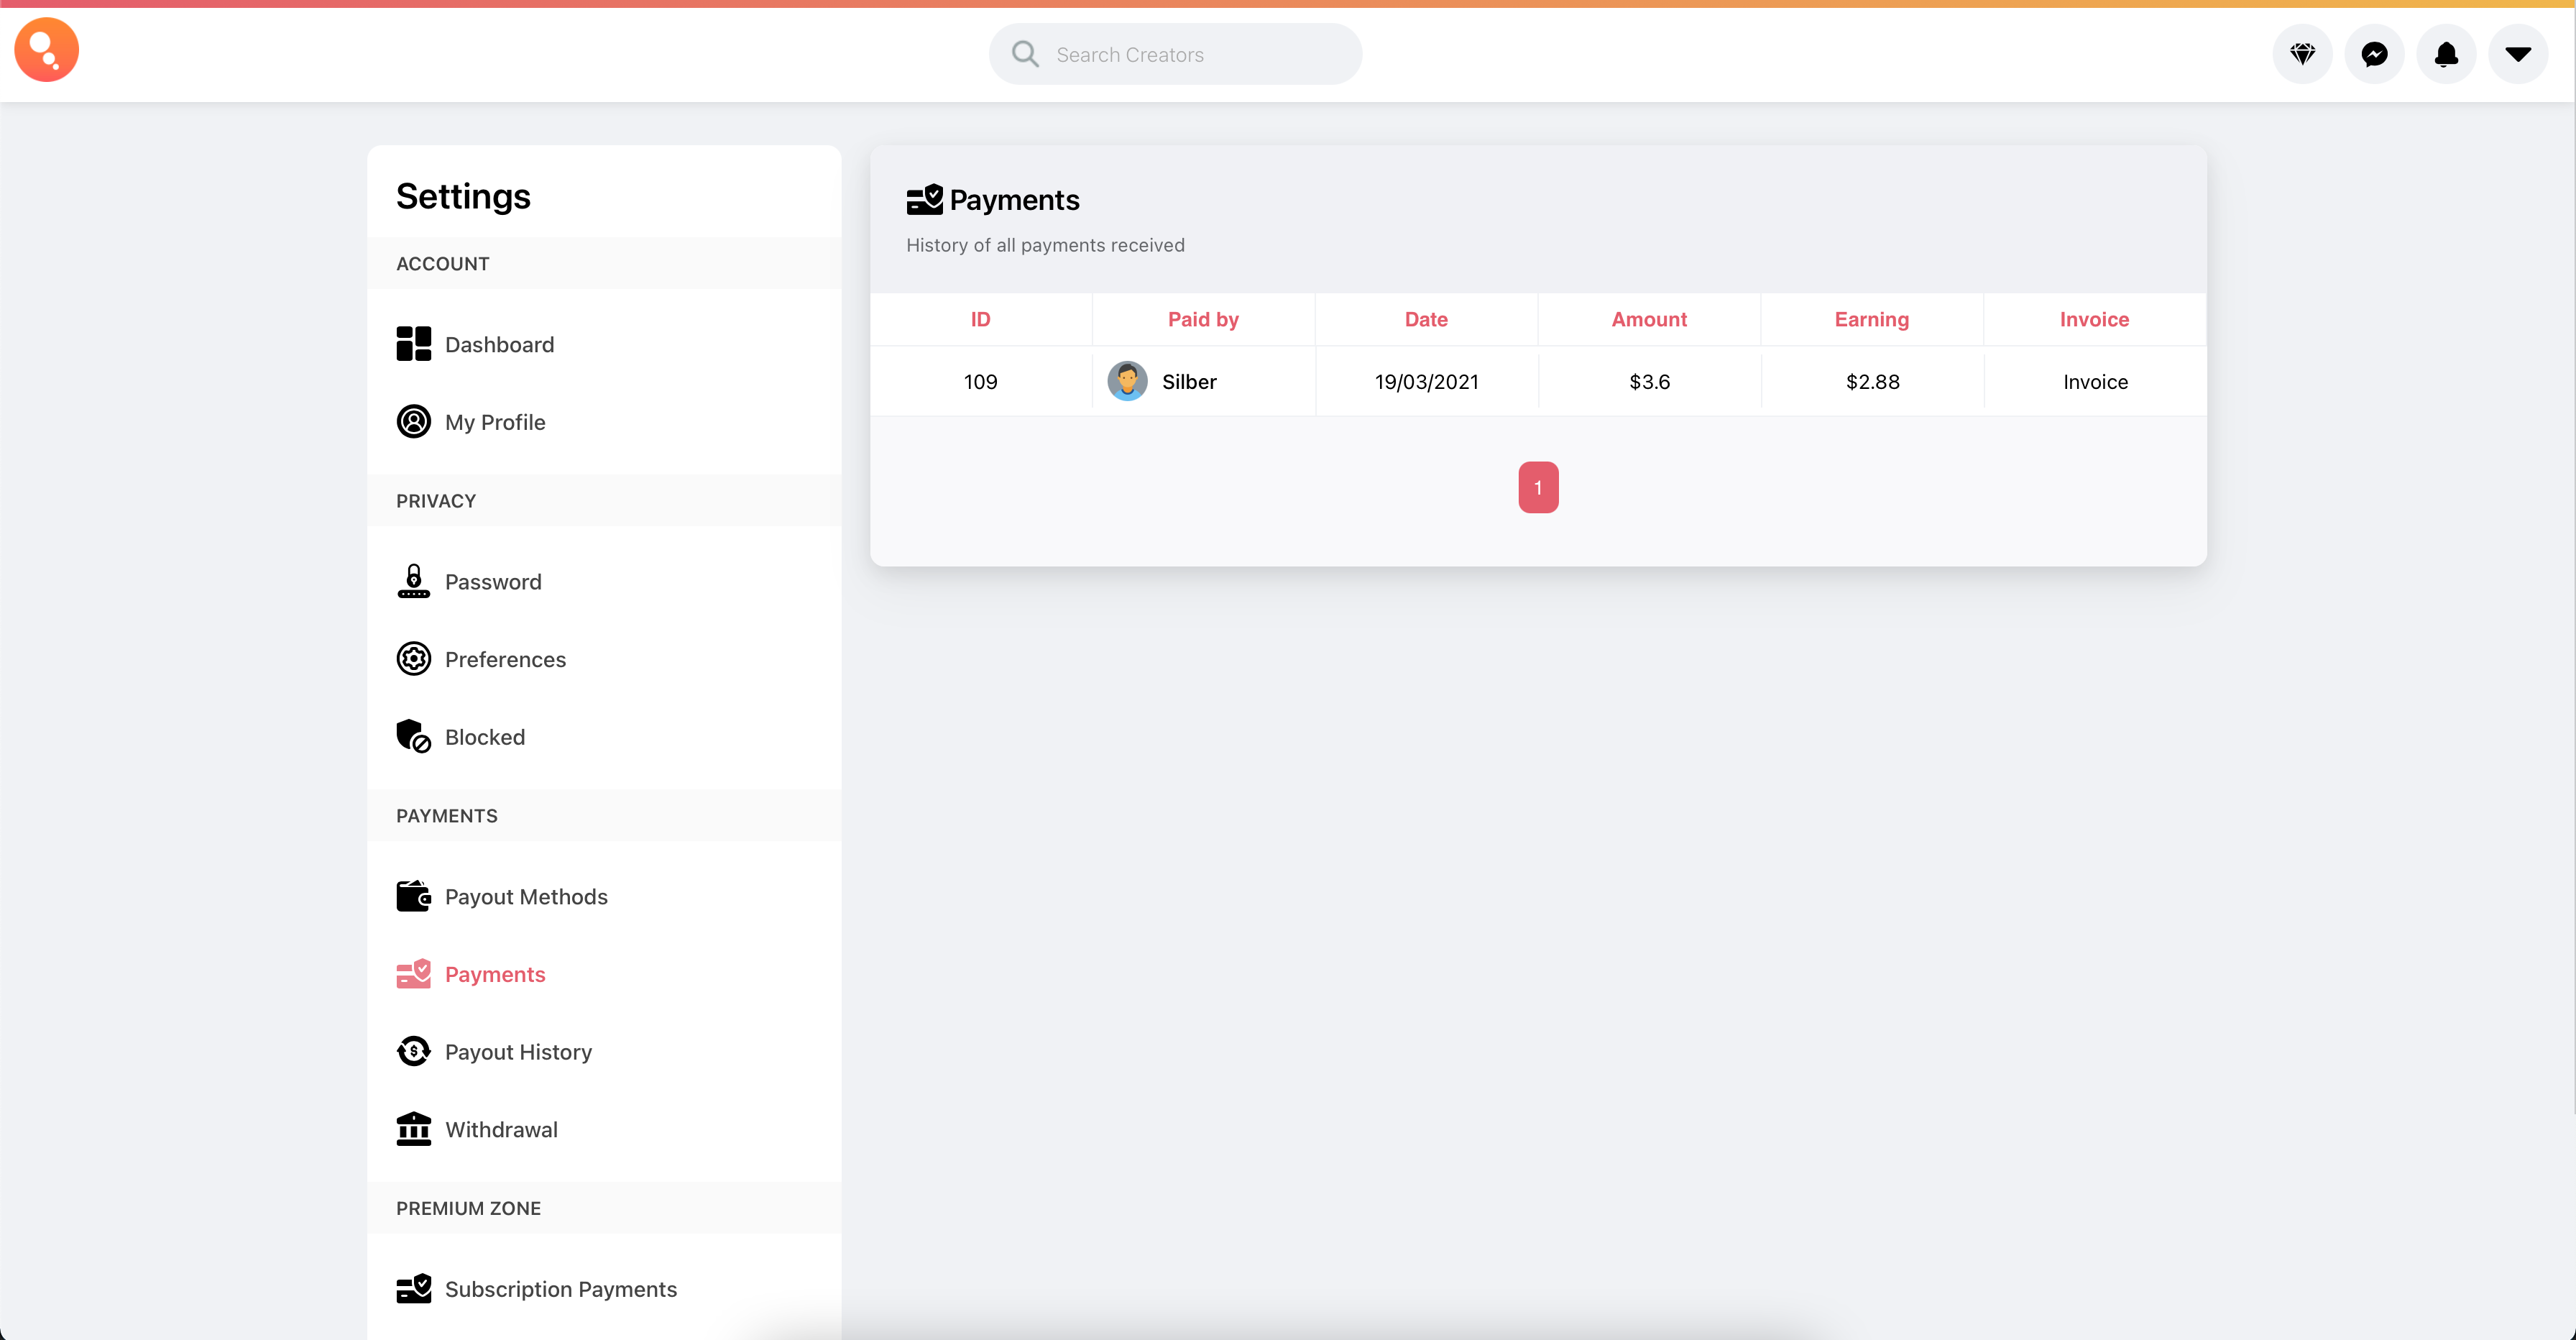Show notifications via bell icon
This screenshot has width=2576, height=1340.
pos(2446,54)
